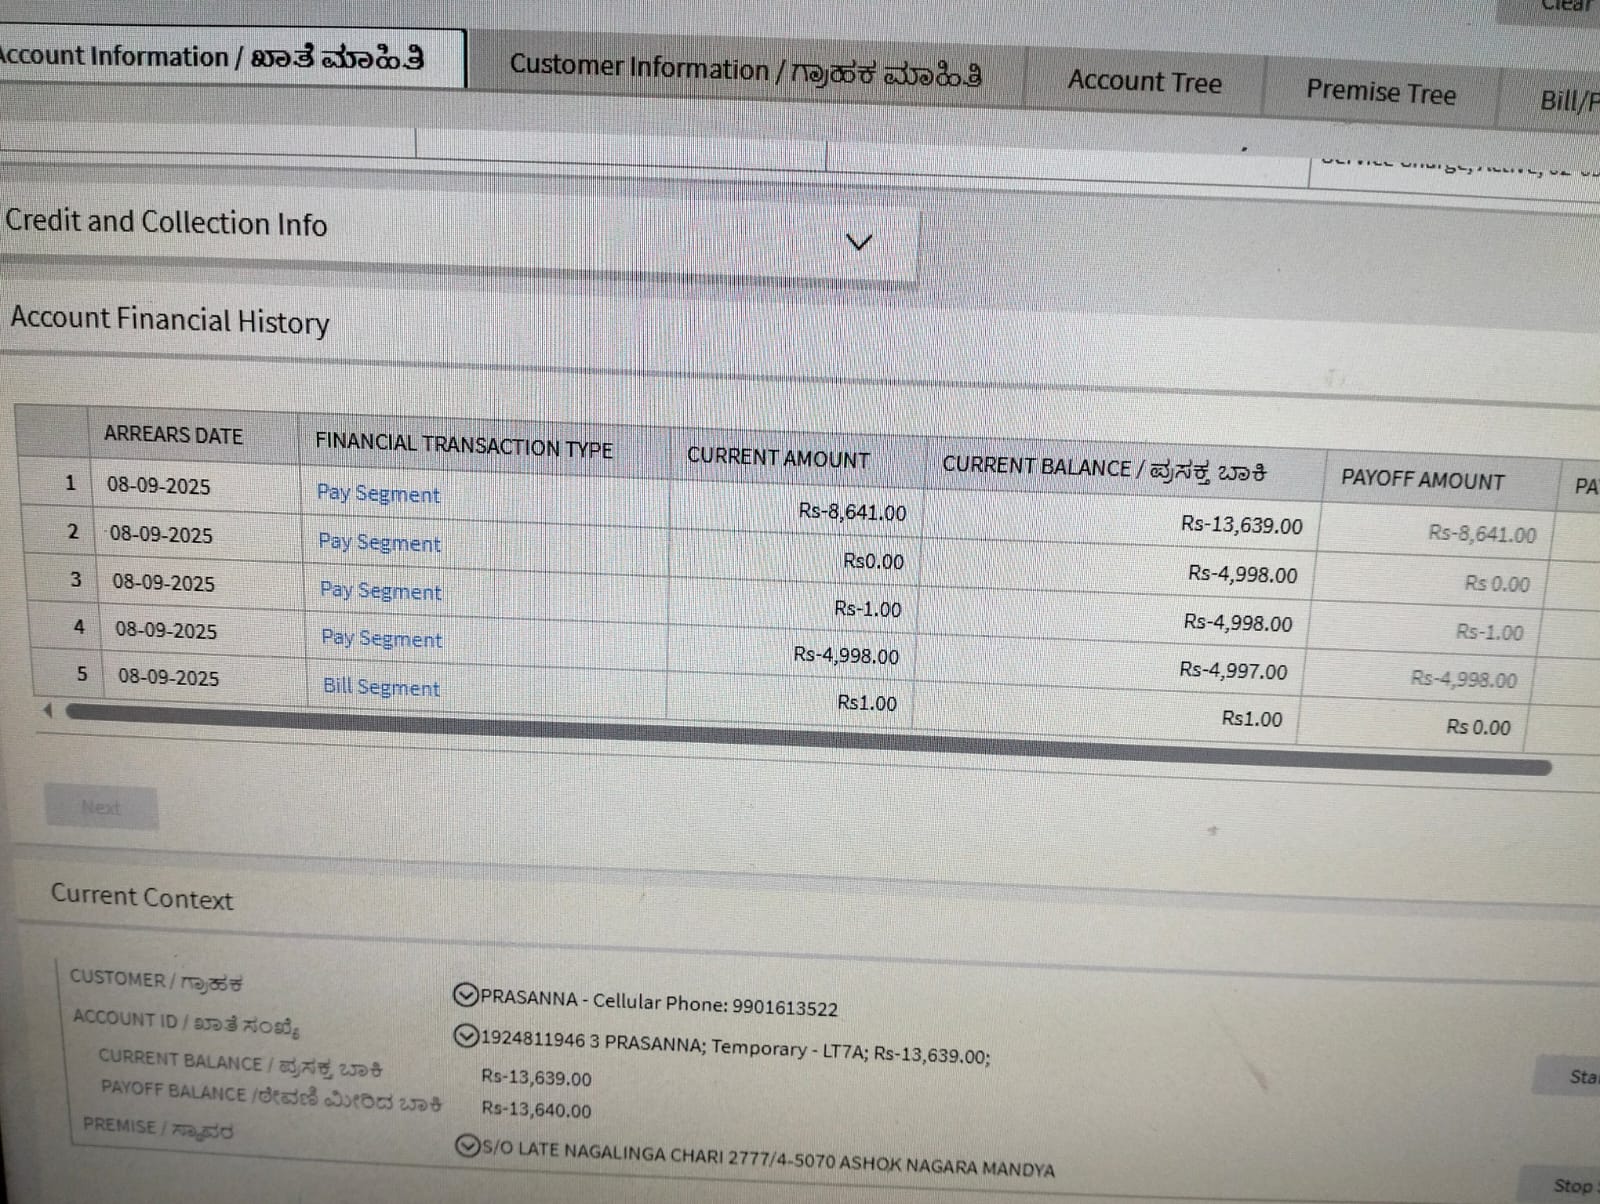
Task: Click row 2 current balance Rs-4,998.00
Action: point(1243,574)
